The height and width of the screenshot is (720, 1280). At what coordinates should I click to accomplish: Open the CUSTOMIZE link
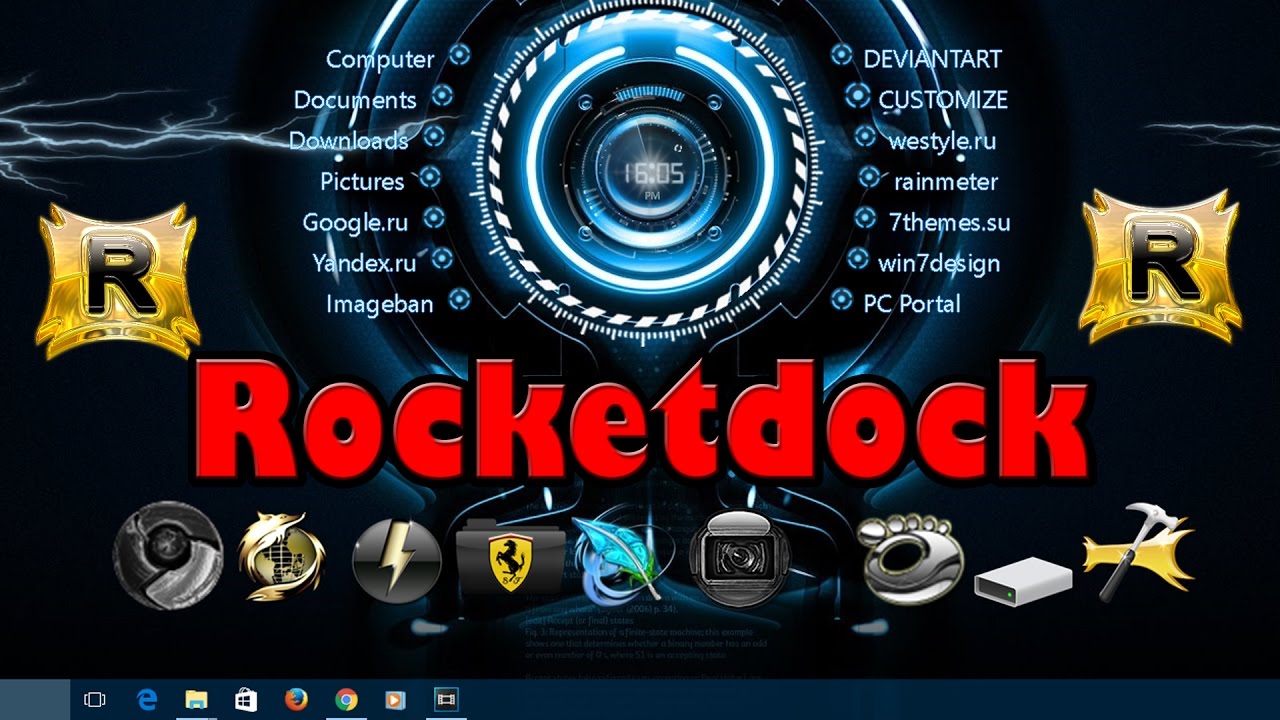[943, 100]
